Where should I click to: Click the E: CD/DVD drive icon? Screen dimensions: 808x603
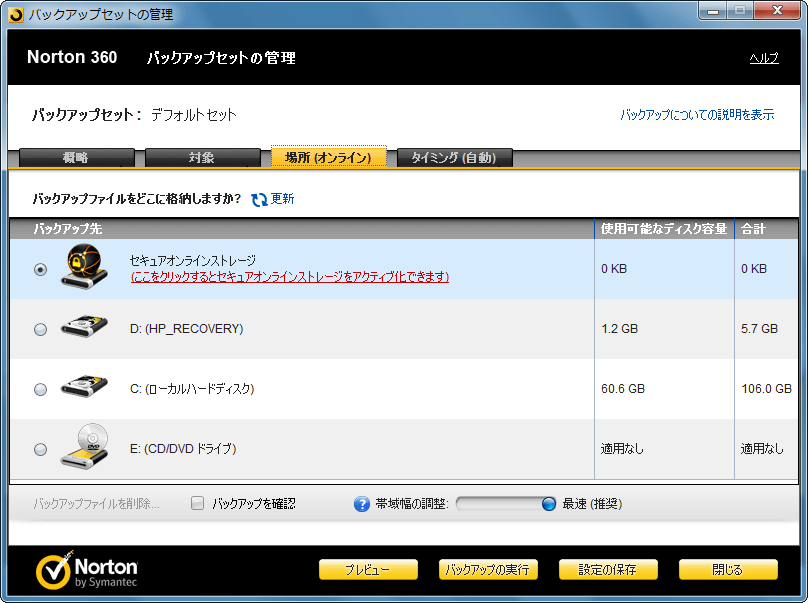point(84,446)
